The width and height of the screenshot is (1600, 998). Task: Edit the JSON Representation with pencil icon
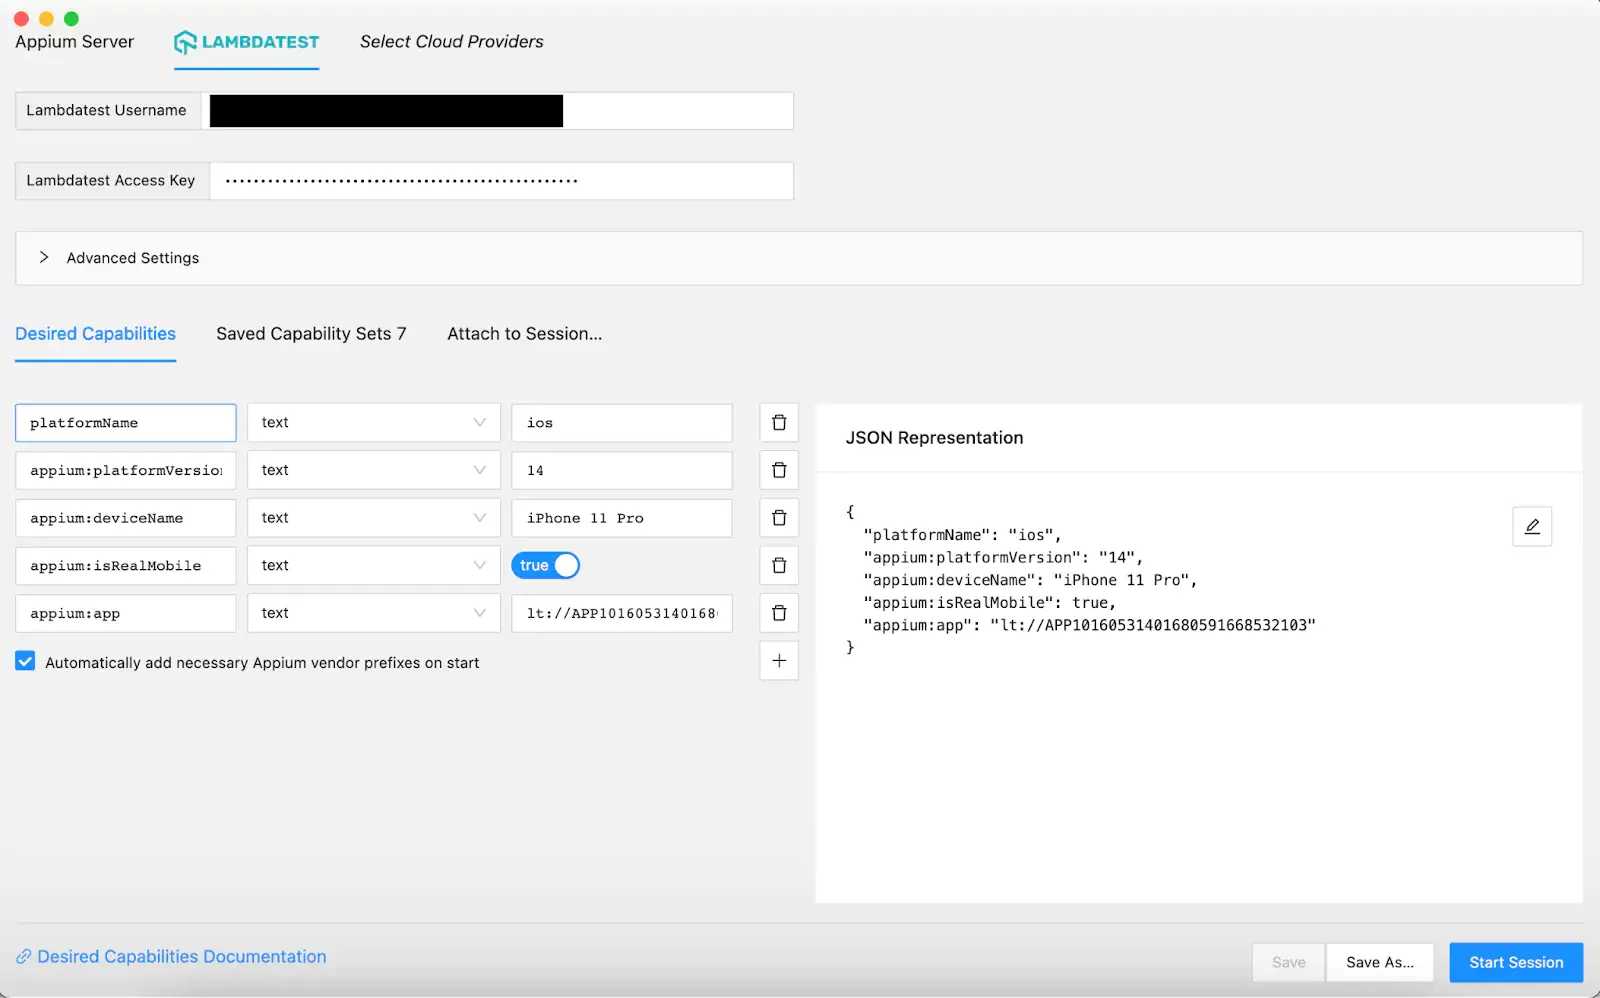coord(1532,526)
